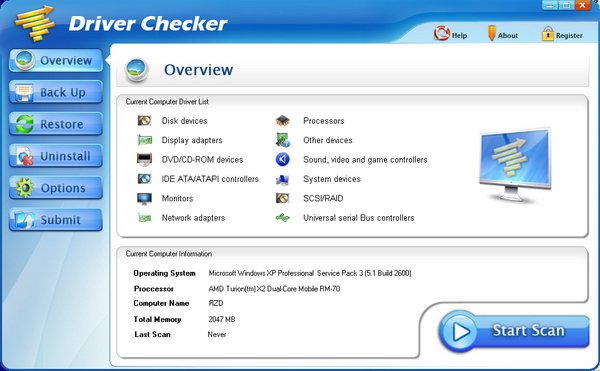Click the SCSI/RAID icon
Viewport: 600px width, 371px height.
tap(283, 199)
